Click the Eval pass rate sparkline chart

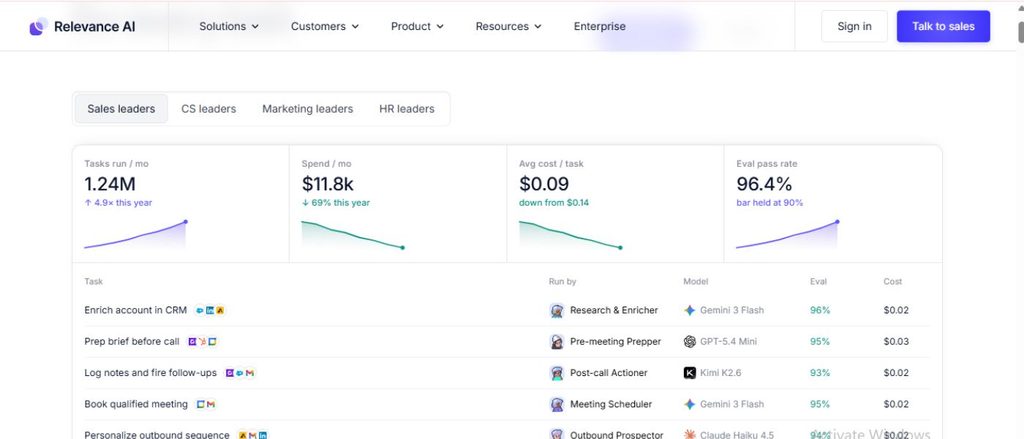pos(788,235)
